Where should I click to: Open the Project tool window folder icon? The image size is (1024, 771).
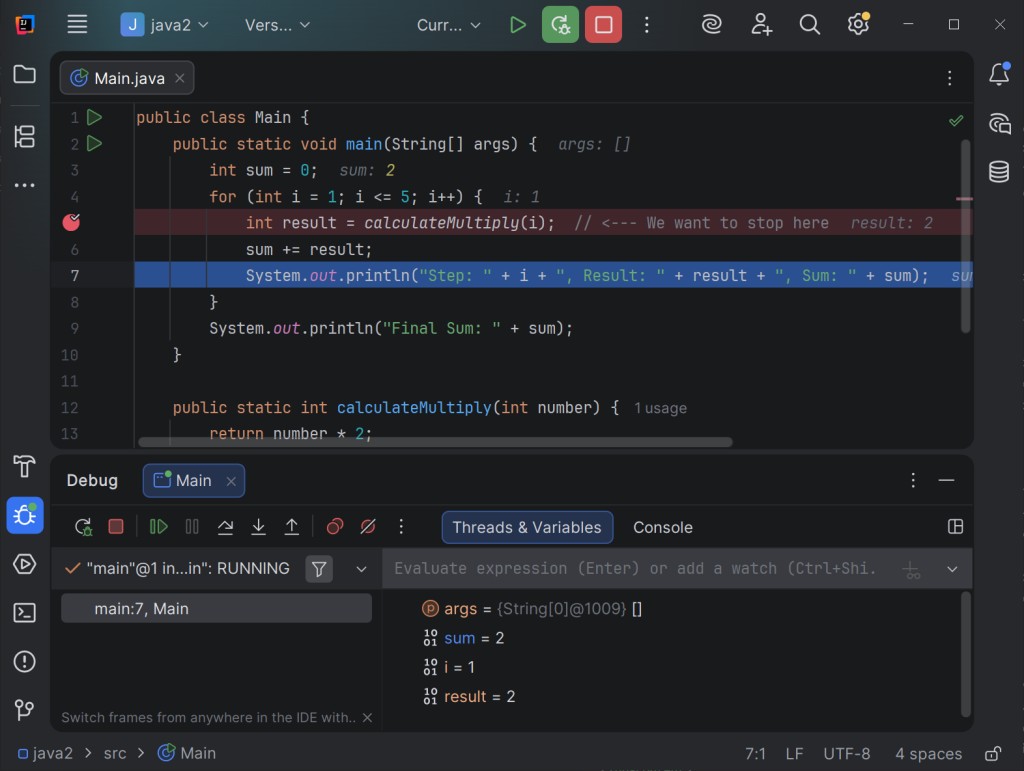(x=24, y=74)
